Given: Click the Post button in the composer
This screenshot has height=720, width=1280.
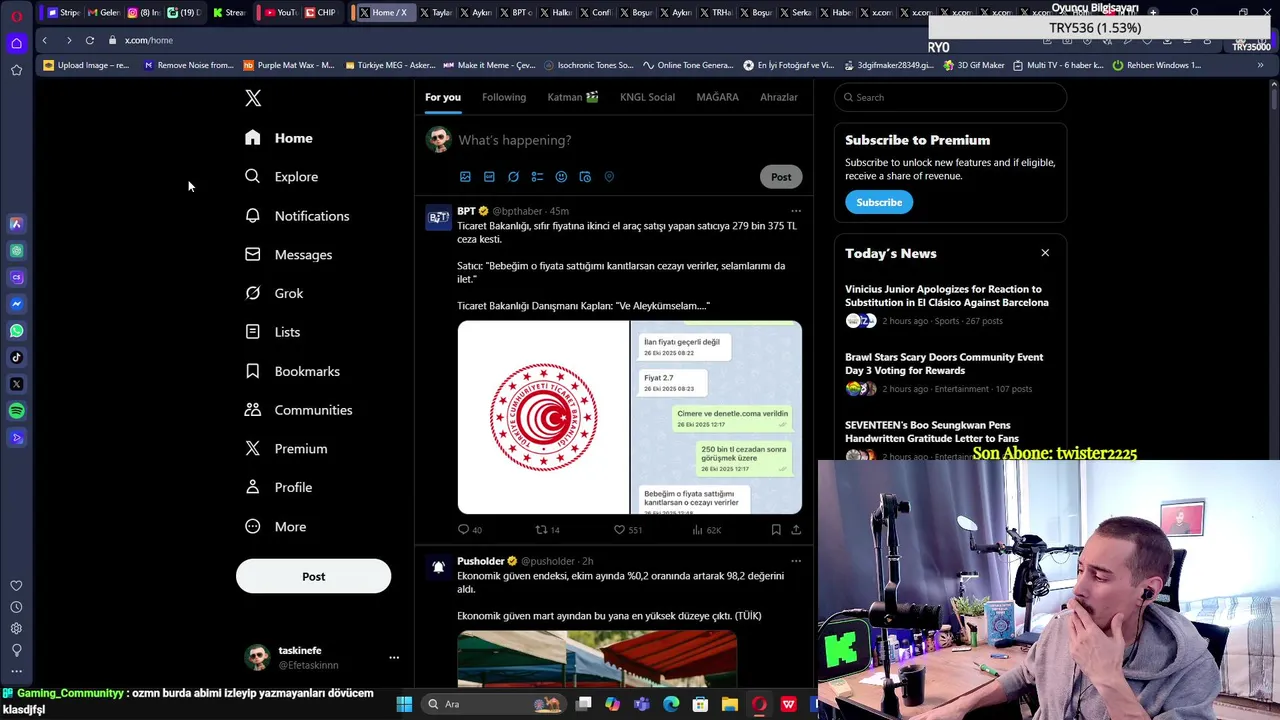Looking at the screenshot, I should click(781, 177).
